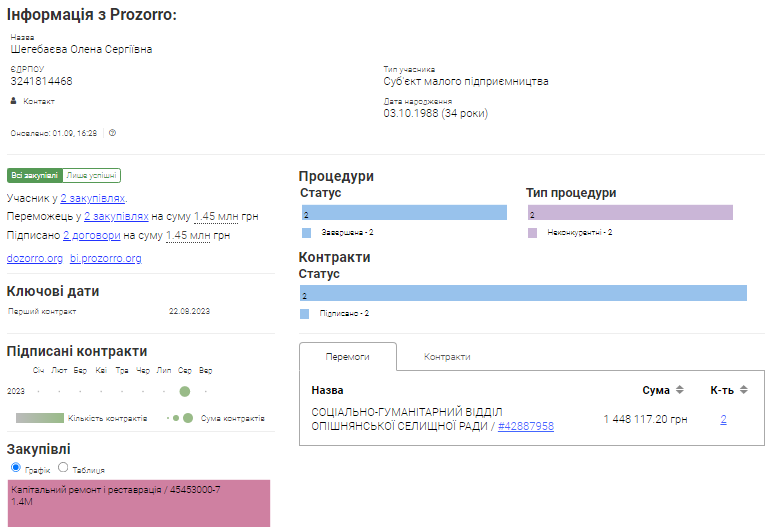The height and width of the screenshot is (527, 772).
Task: Switch filter to Лише успішні
Action: pos(91,175)
